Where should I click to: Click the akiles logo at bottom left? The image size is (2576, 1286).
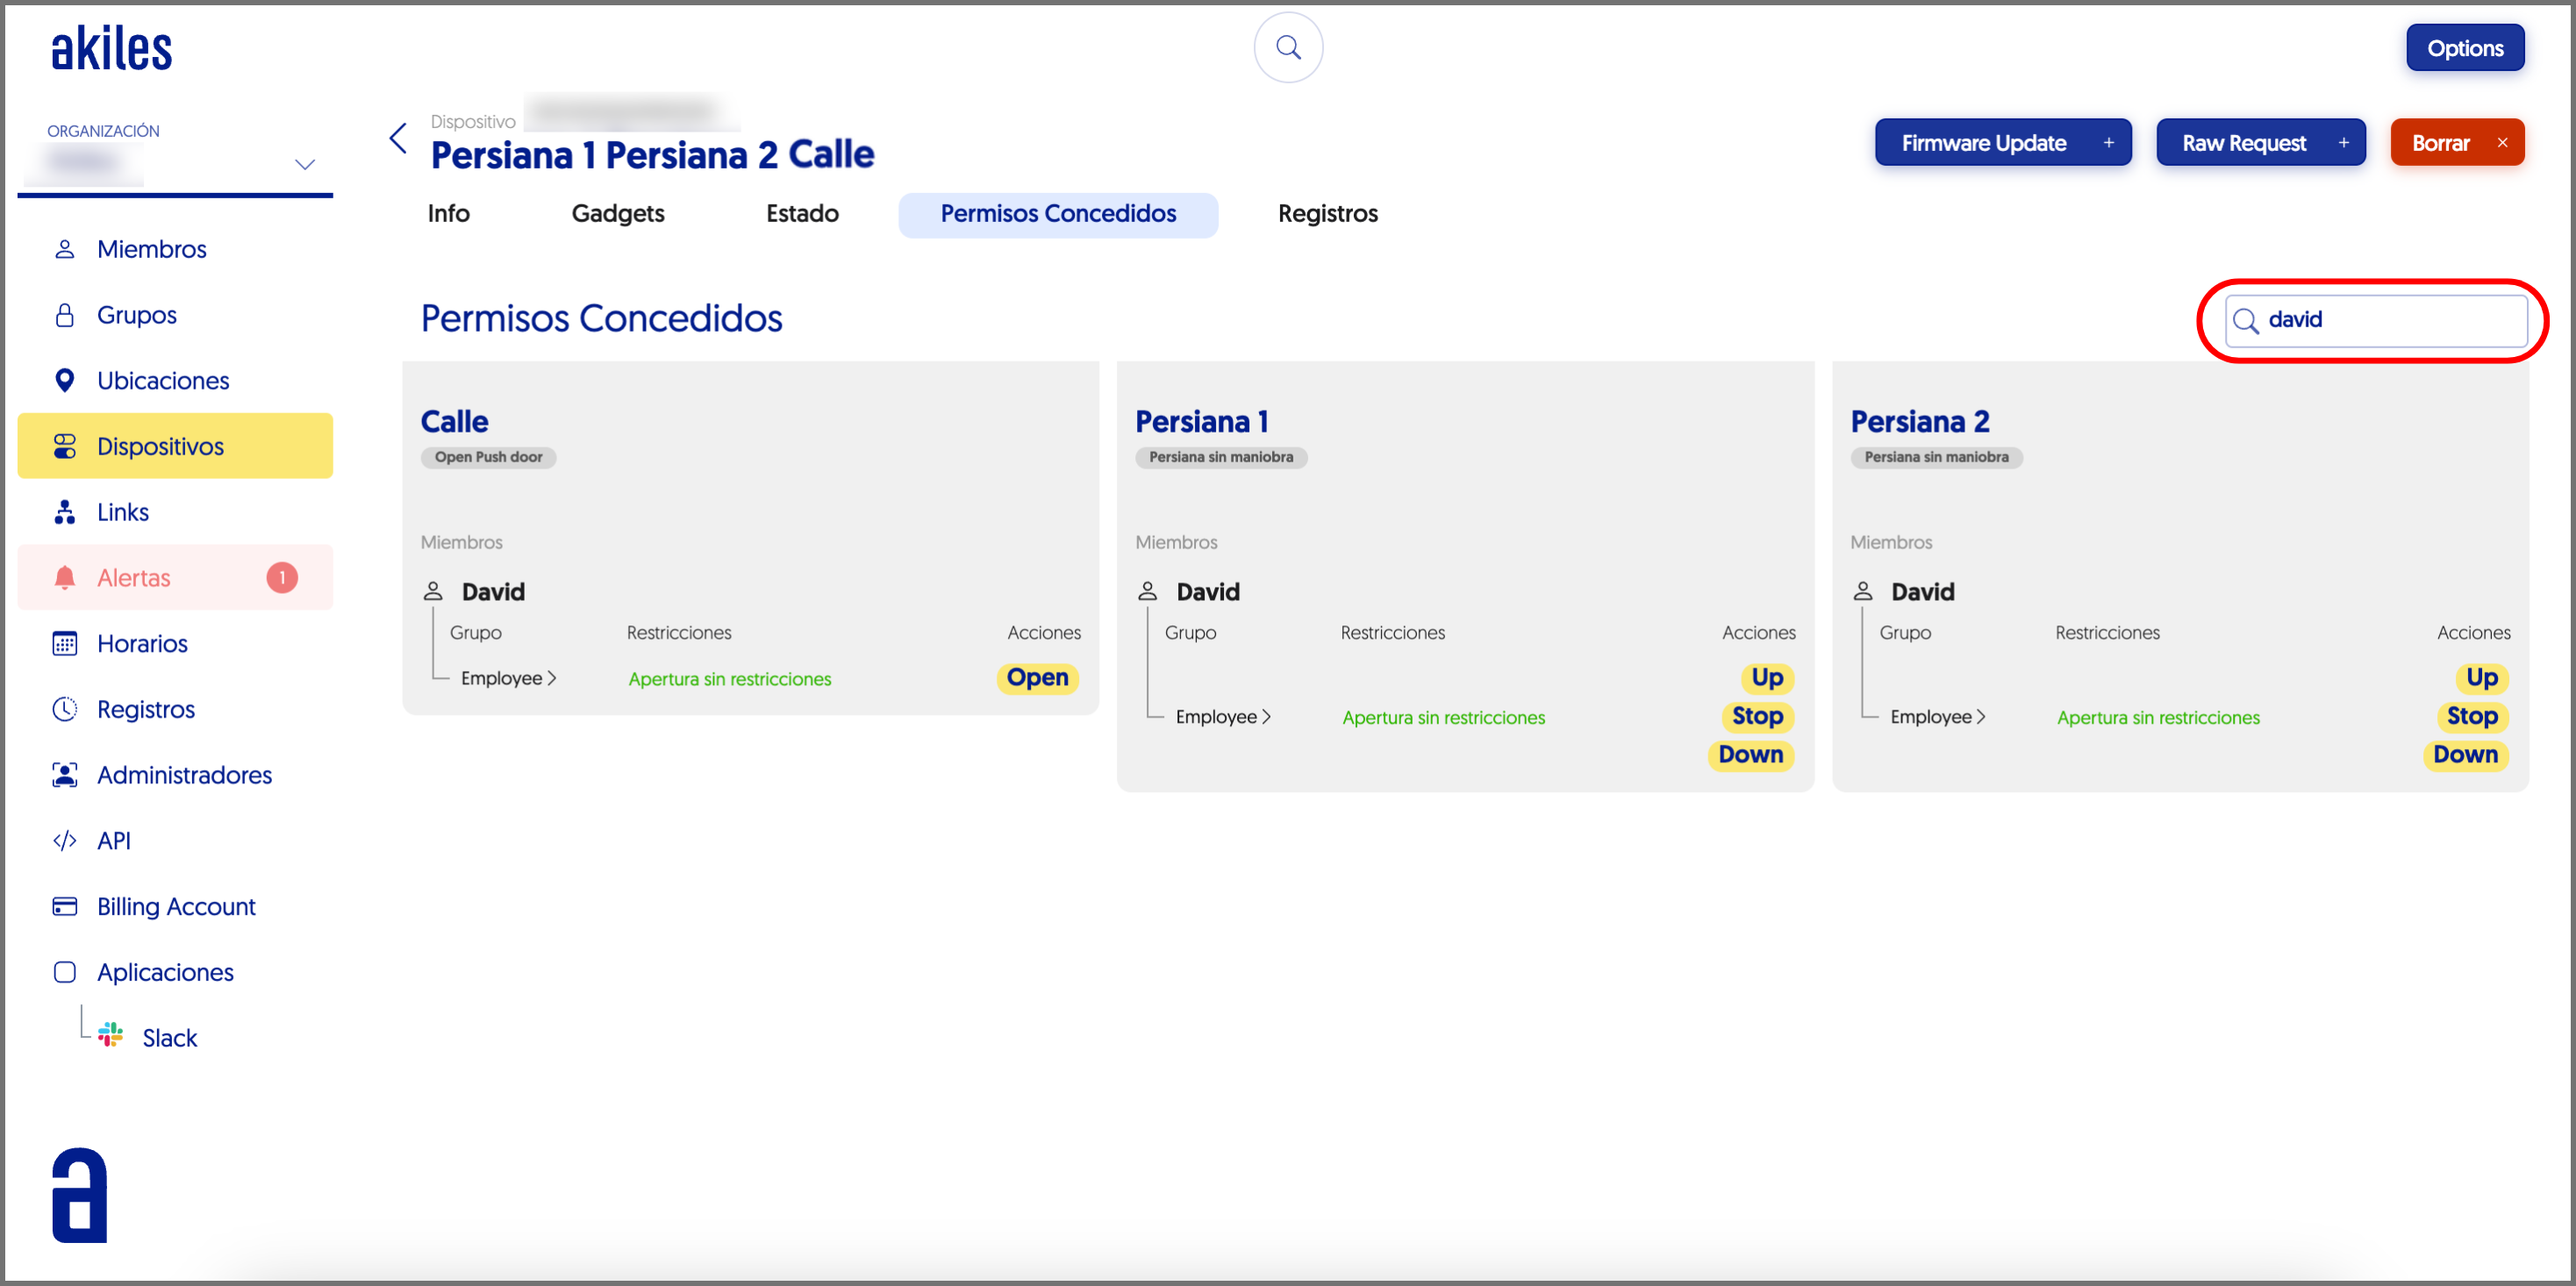pos(79,1195)
